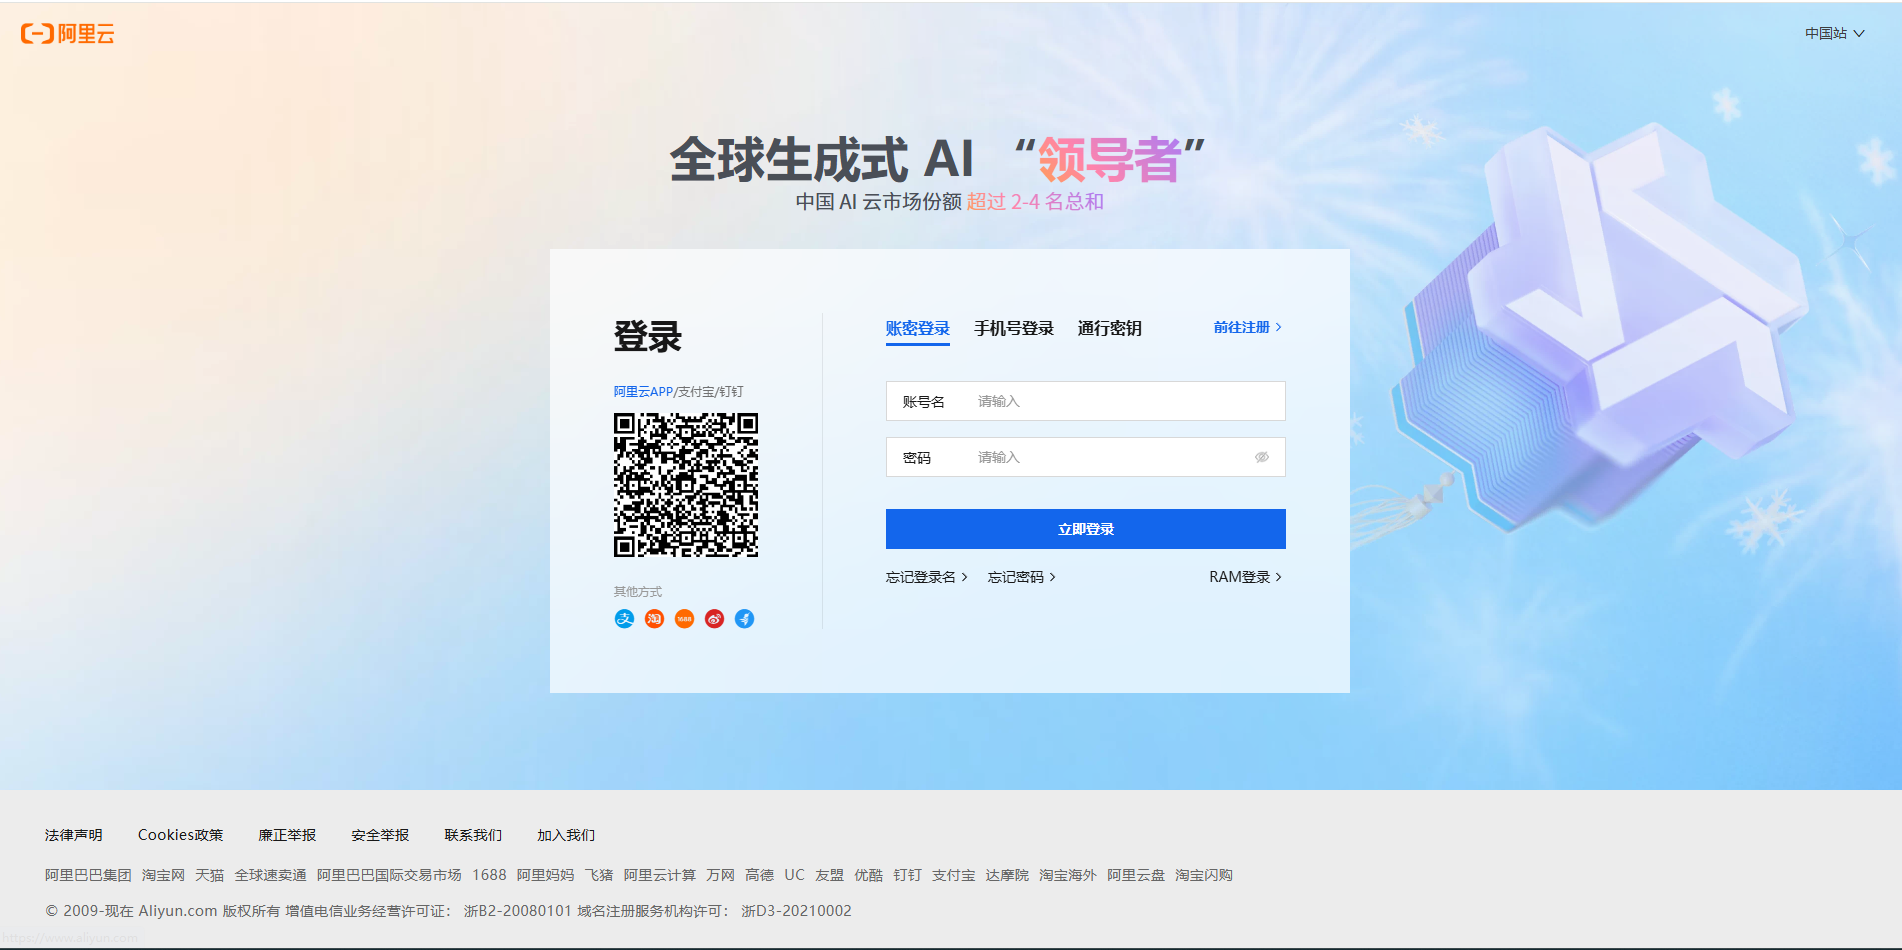Click the Alibaba Cloud logo

(66, 33)
